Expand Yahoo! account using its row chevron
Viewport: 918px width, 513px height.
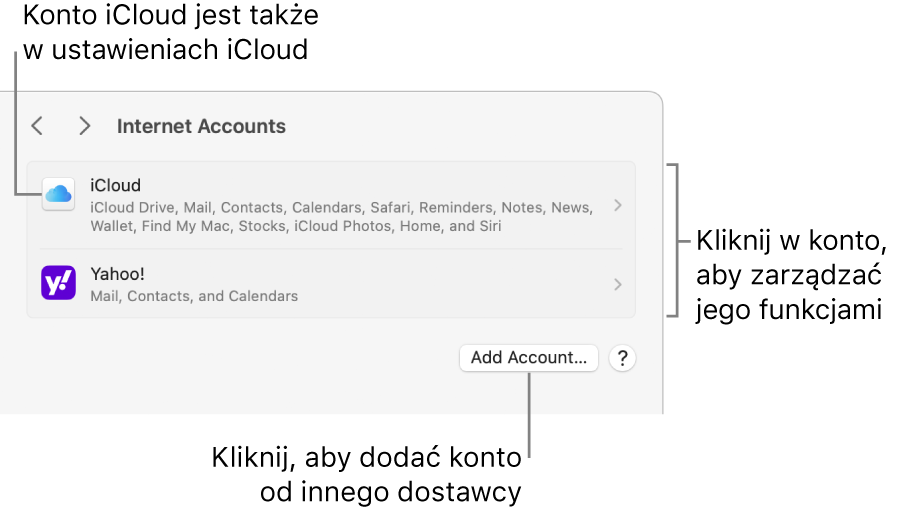point(618,284)
